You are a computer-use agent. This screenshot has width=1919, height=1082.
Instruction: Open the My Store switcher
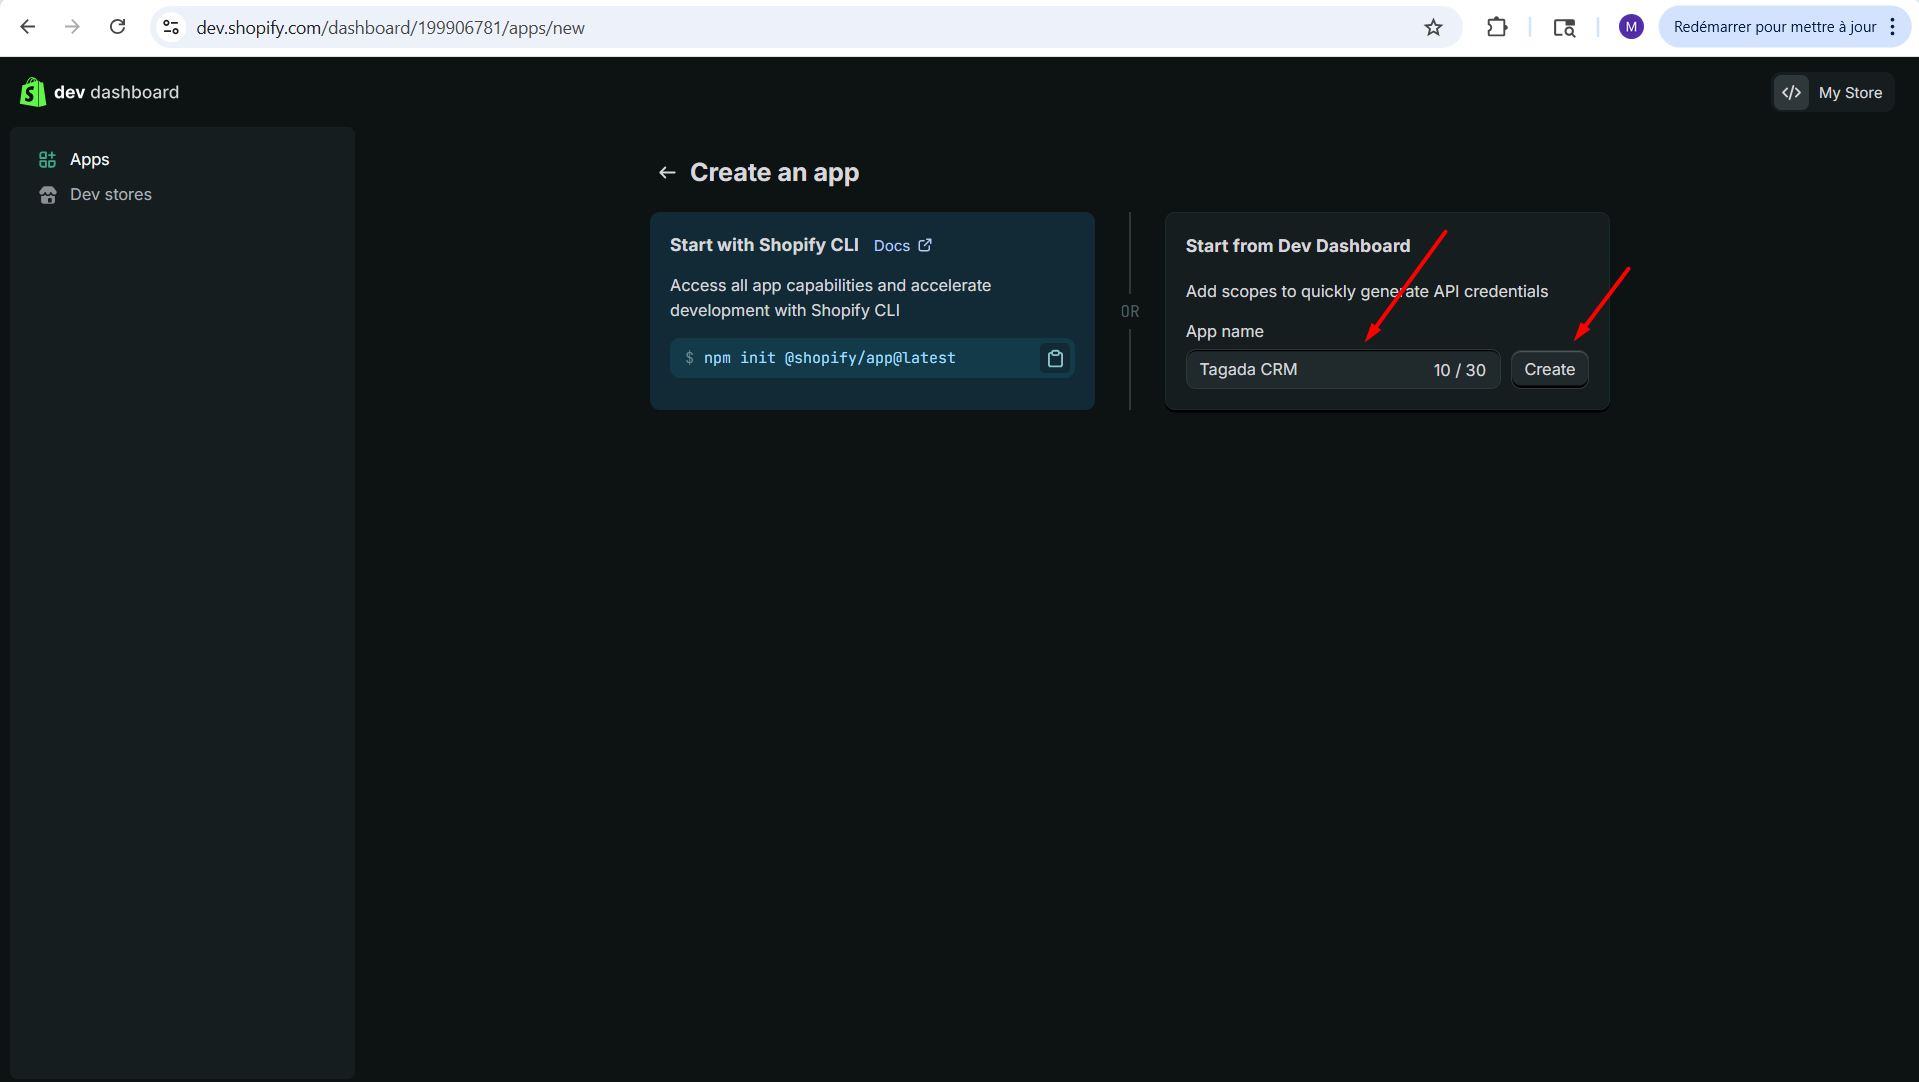[1849, 92]
